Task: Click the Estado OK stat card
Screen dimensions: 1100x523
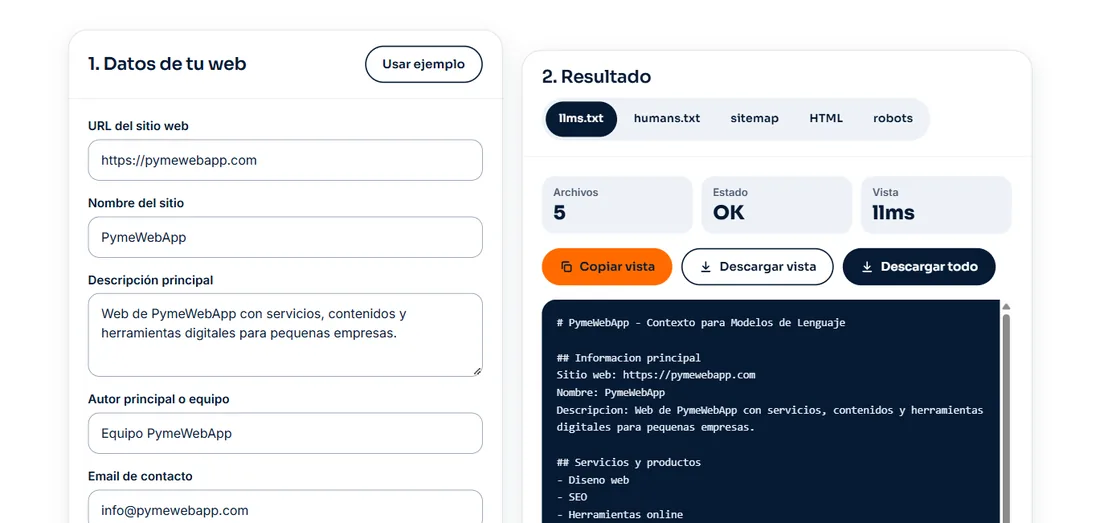Action: click(x=777, y=205)
